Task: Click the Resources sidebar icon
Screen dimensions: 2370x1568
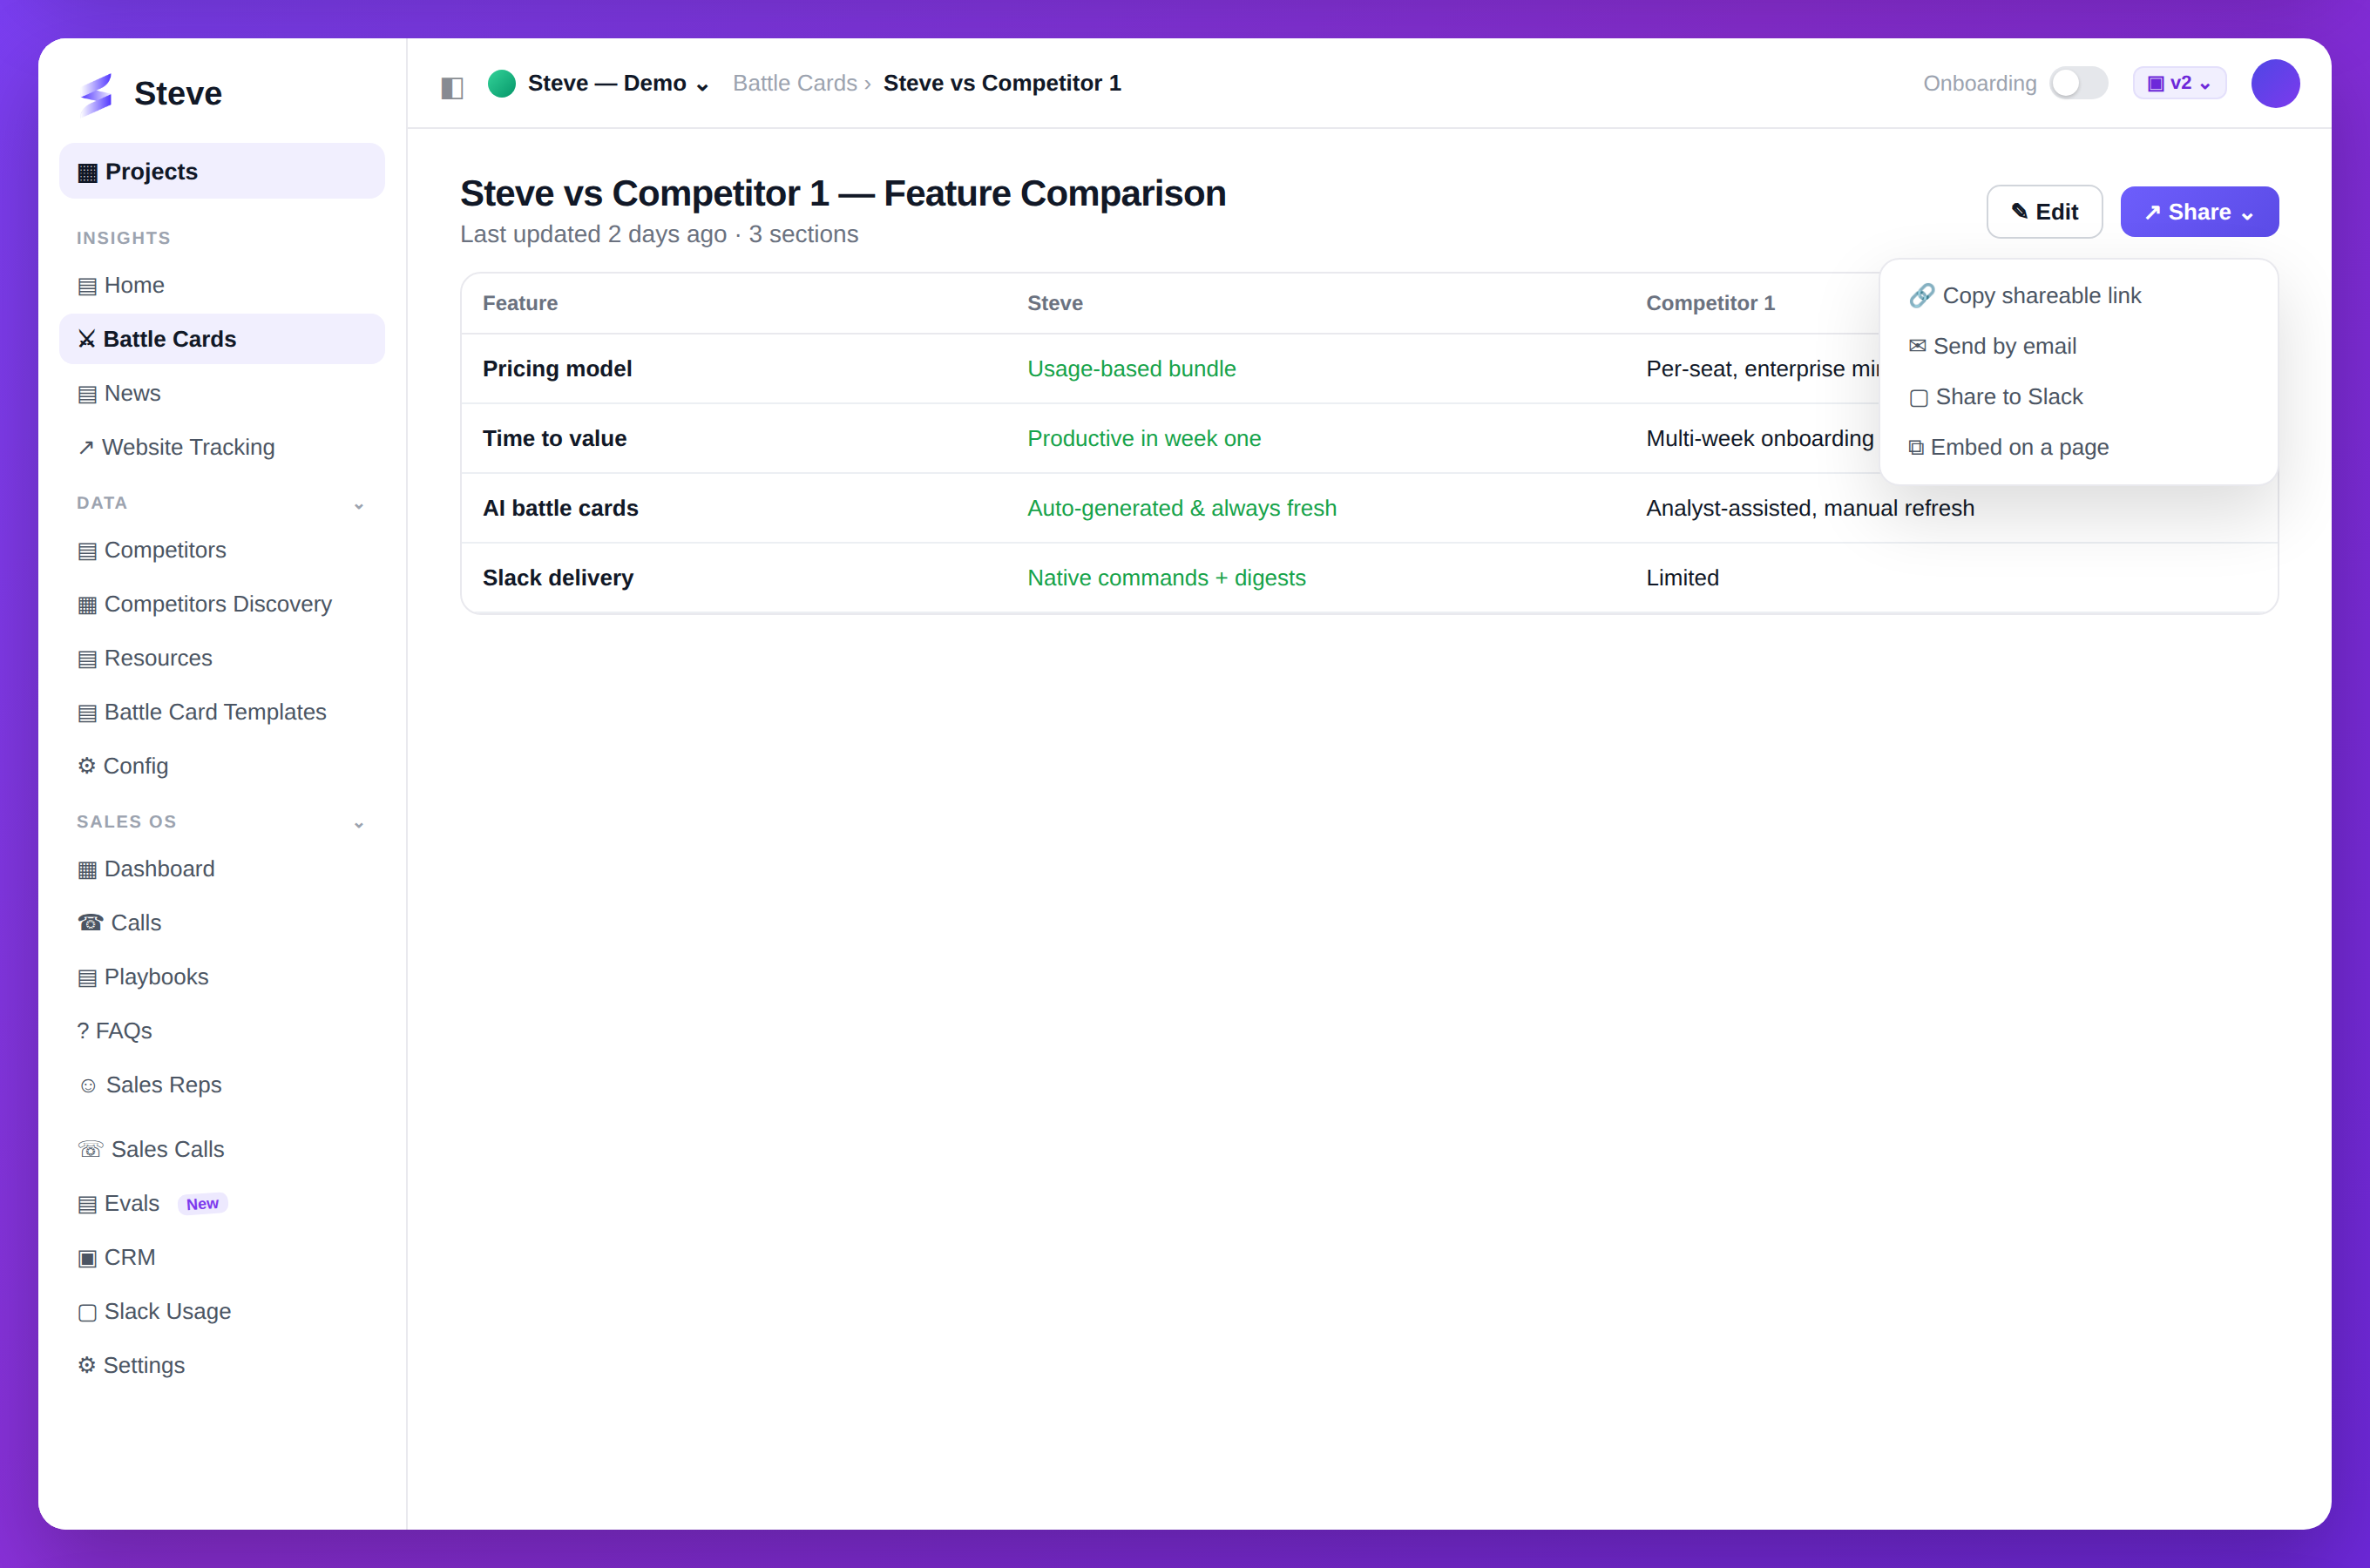Action: tap(87, 659)
